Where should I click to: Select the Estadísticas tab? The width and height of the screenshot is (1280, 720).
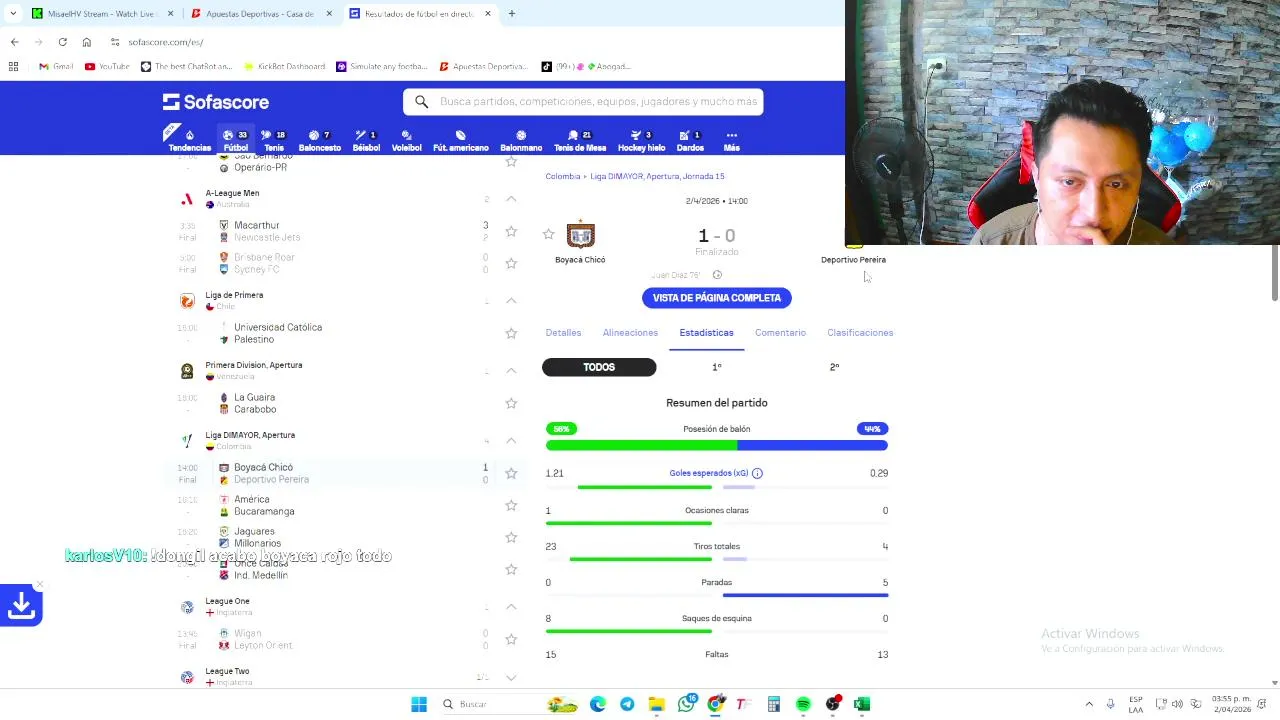[706, 332]
